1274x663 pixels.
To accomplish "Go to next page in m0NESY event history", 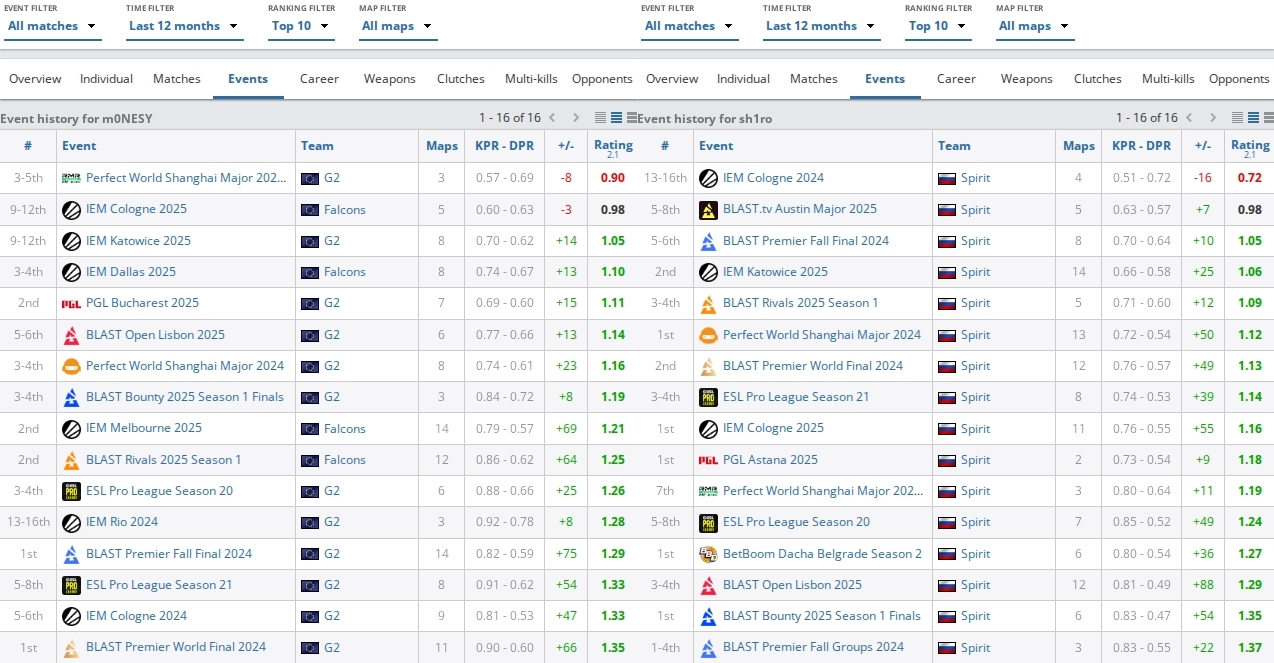I will [x=576, y=118].
